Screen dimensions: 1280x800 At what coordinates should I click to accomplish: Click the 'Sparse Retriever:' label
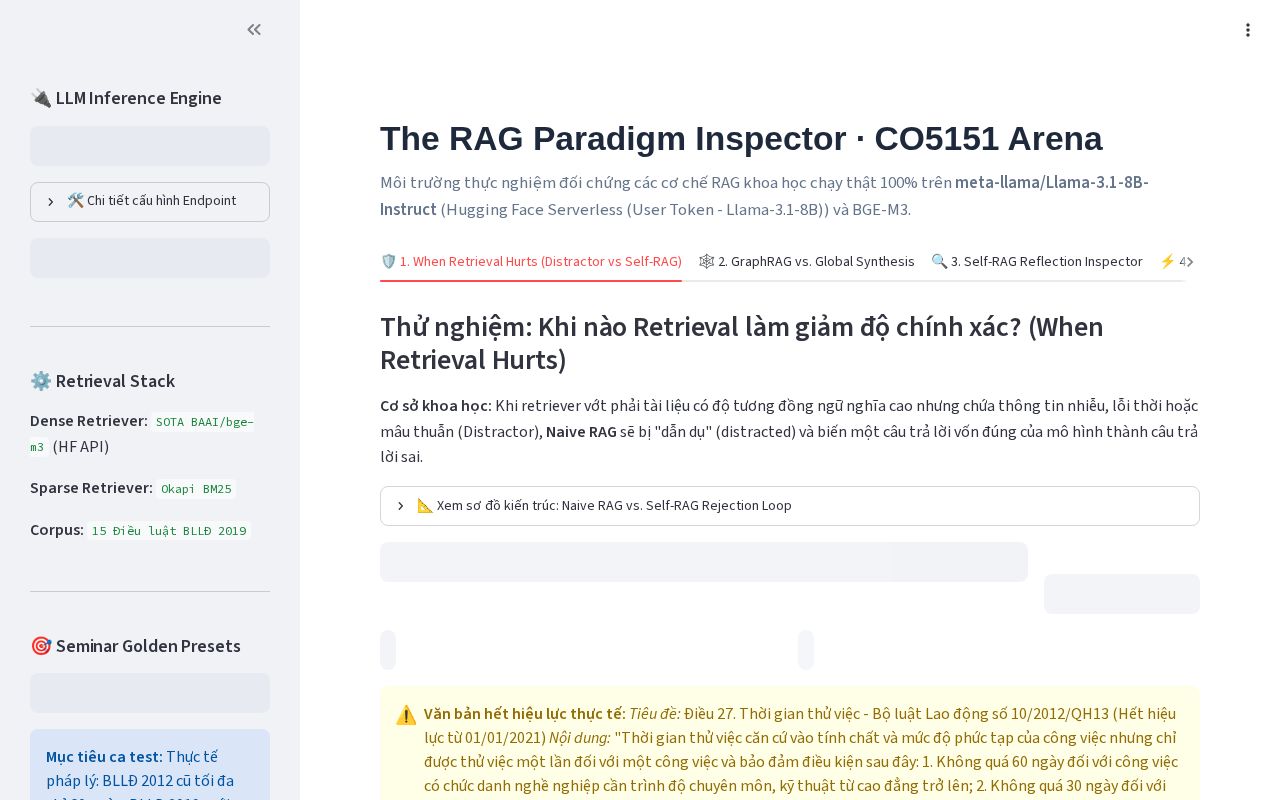pyautogui.click(x=91, y=488)
